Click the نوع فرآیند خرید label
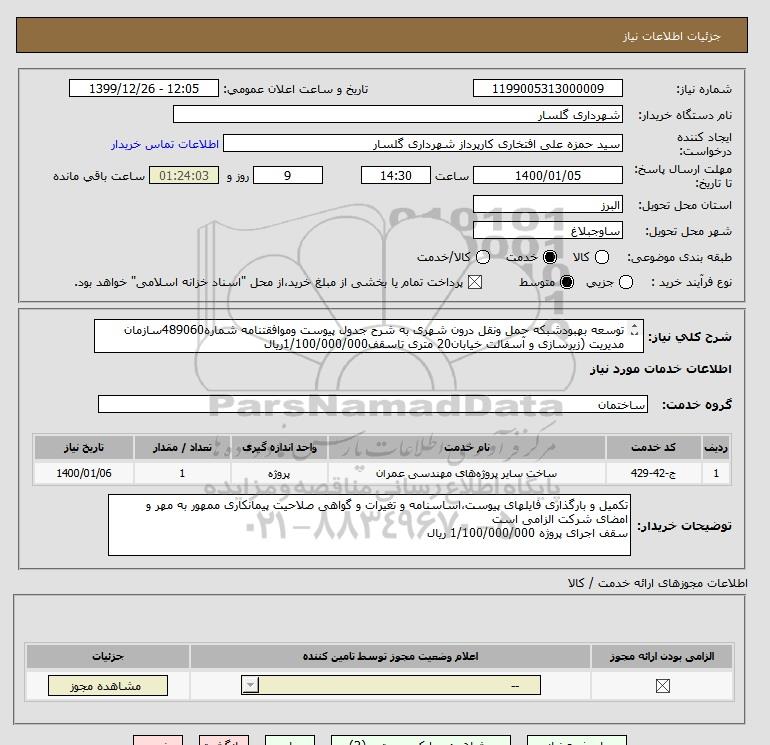 [691, 282]
